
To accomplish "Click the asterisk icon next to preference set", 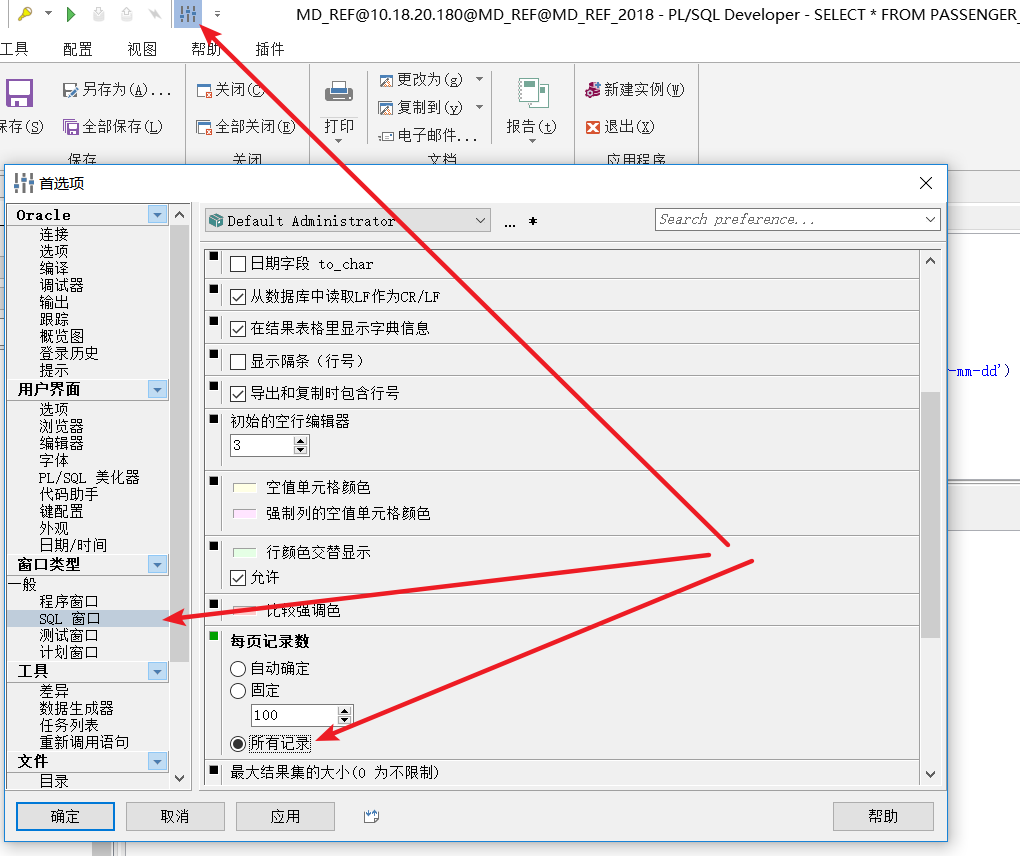I will point(533,221).
